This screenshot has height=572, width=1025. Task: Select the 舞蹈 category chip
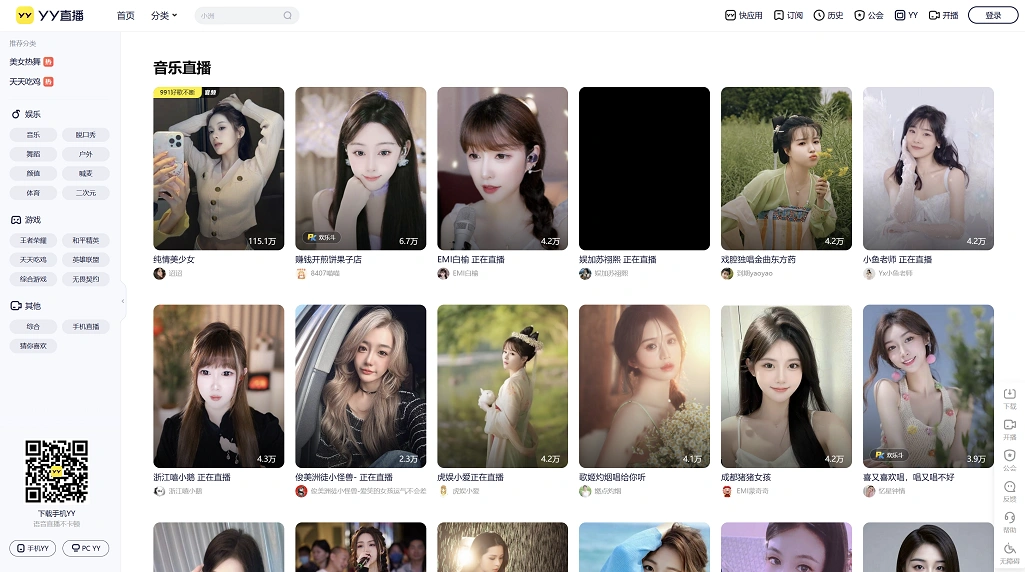34,154
